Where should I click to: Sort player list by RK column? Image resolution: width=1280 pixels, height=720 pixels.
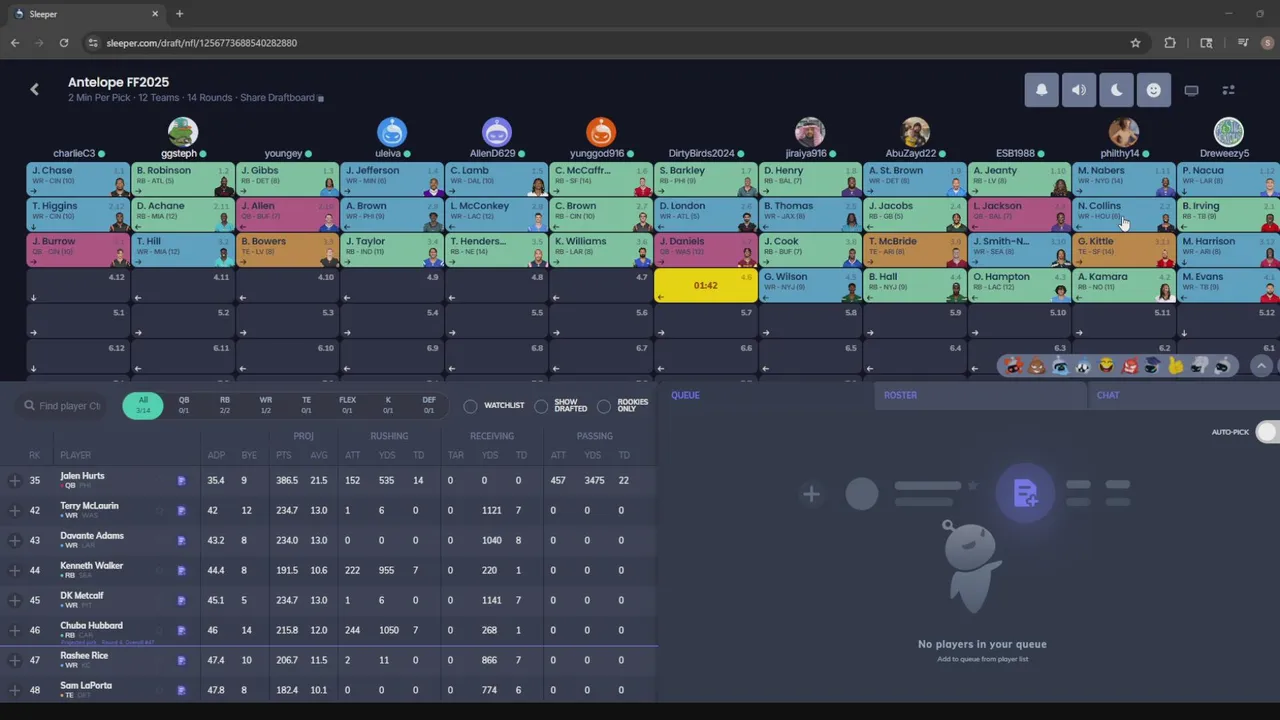[35, 455]
